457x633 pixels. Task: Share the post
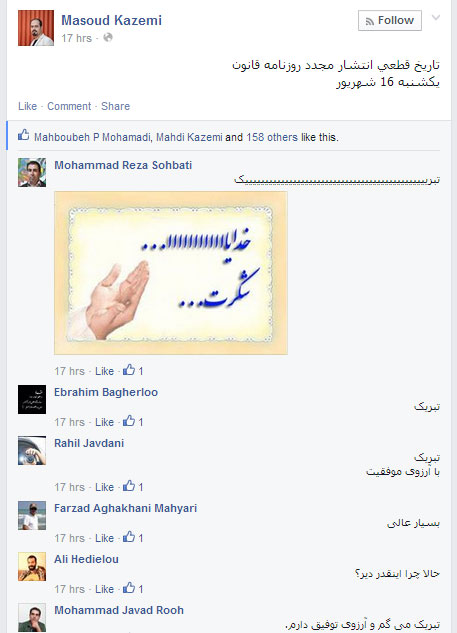[115, 106]
